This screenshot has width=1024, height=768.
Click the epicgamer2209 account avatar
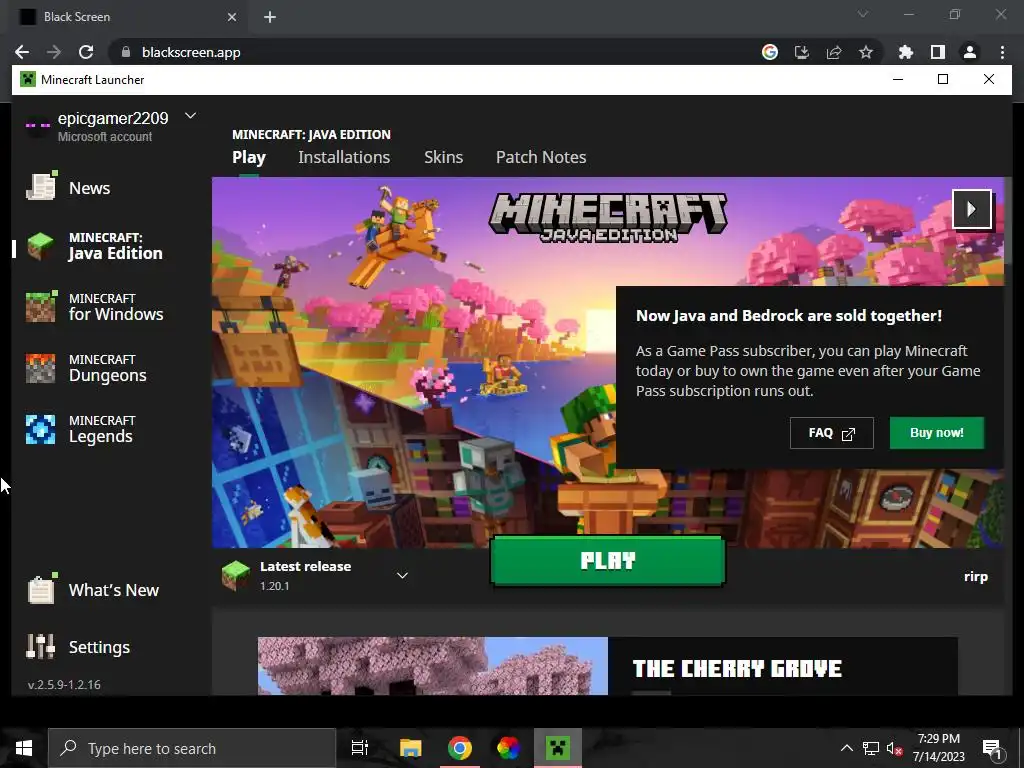tap(38, 125)
